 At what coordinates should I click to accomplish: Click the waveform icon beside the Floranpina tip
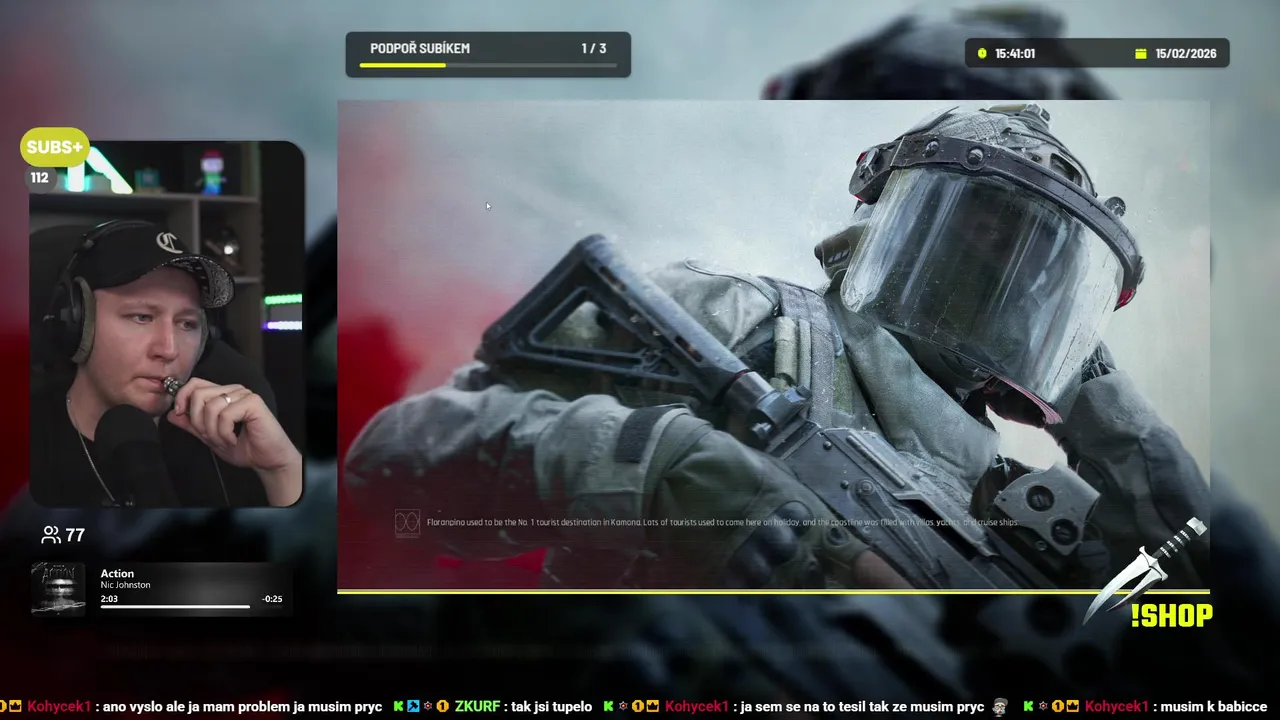[x=407, y=522]
